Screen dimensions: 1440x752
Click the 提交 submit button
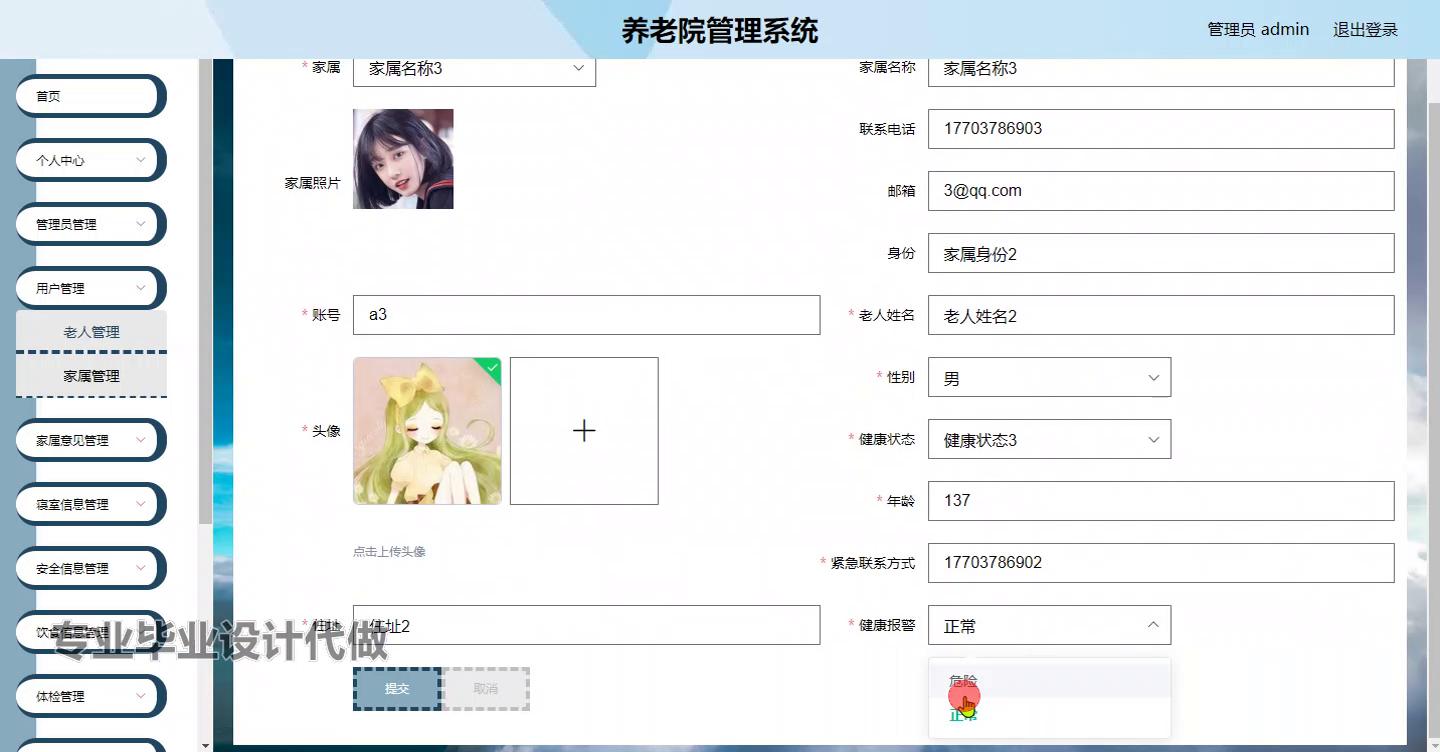pos(397,689)
